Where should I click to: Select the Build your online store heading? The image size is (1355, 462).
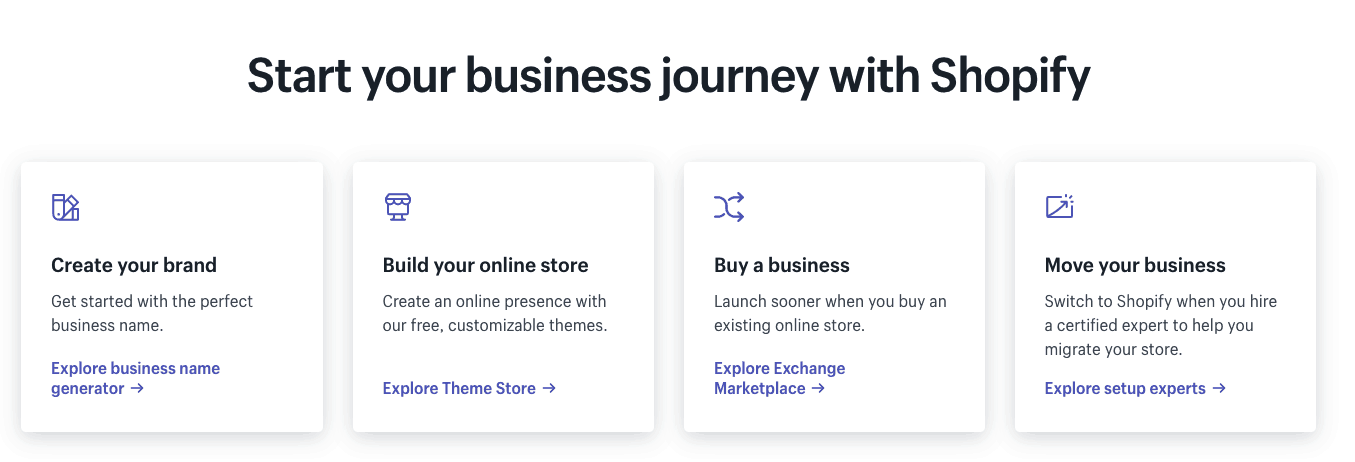485,265
